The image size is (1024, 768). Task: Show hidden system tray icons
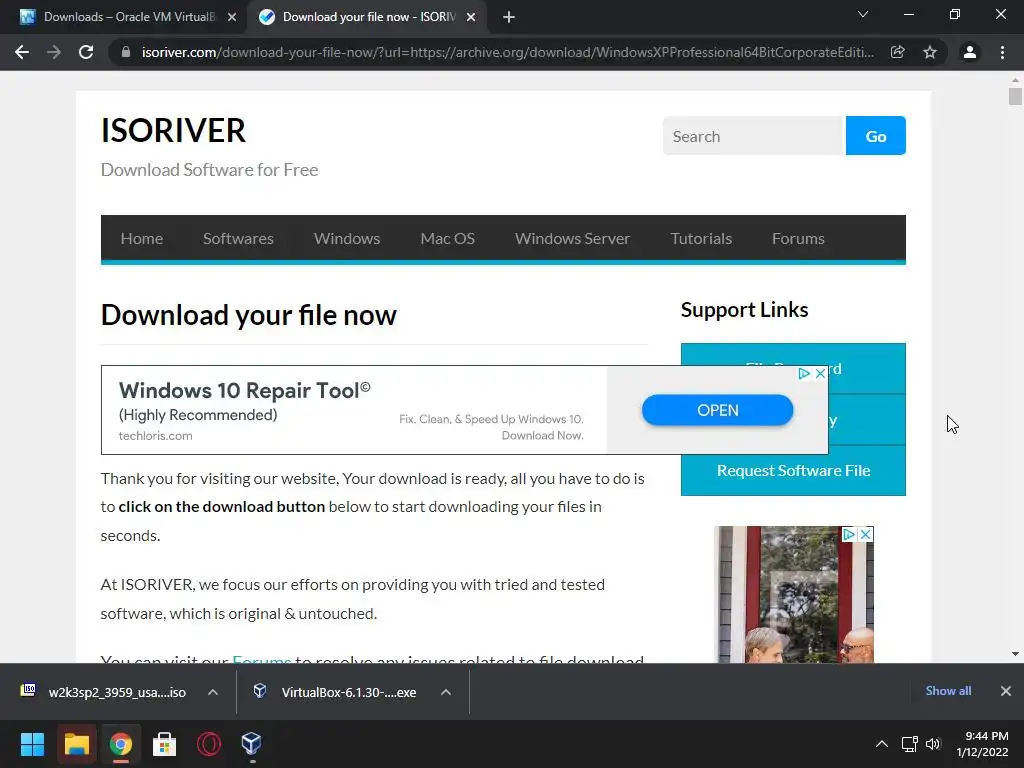pyautogui.click(x=882, y=744)
